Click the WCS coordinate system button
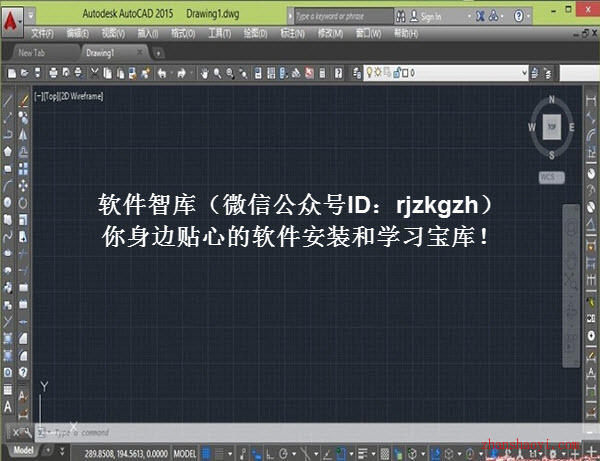Screen dimensions: 600x461 click(551, 177)
